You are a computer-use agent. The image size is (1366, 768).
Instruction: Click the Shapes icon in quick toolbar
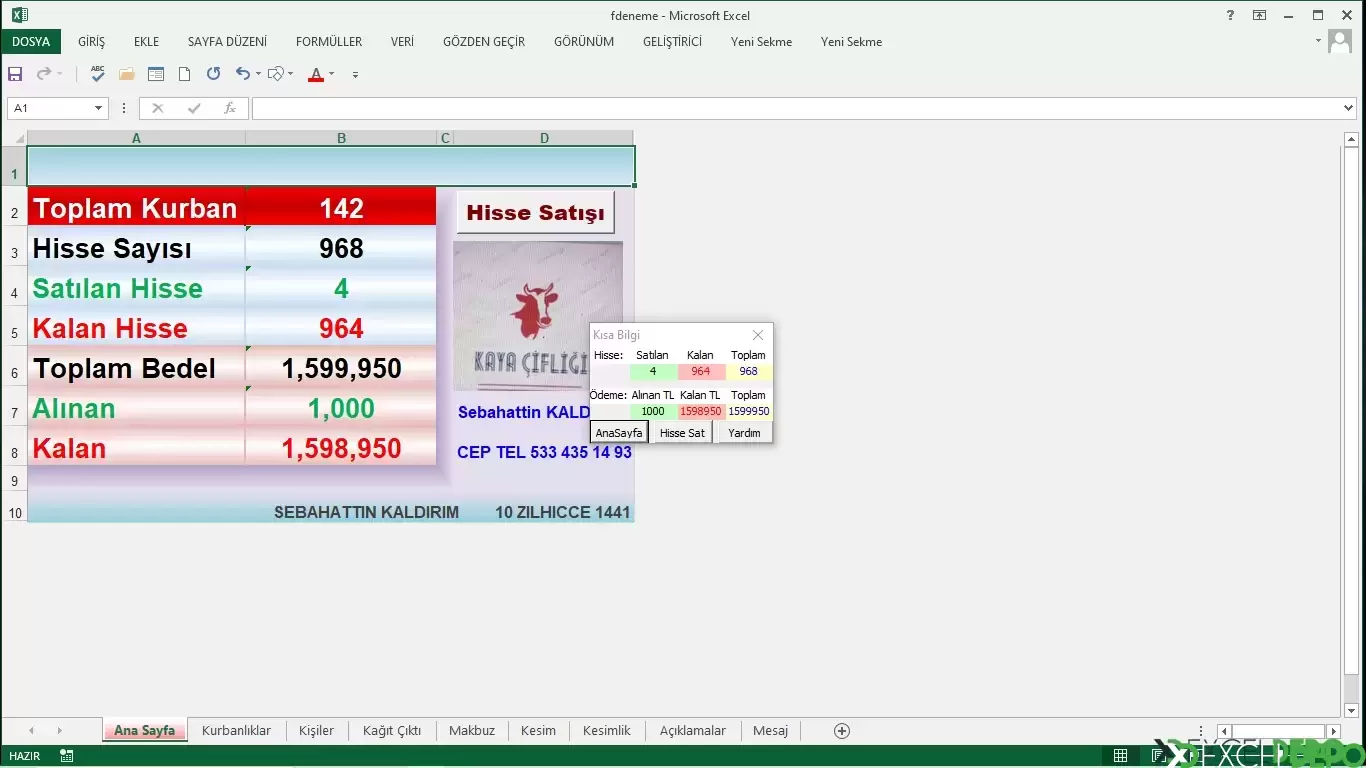click(275, 74)
